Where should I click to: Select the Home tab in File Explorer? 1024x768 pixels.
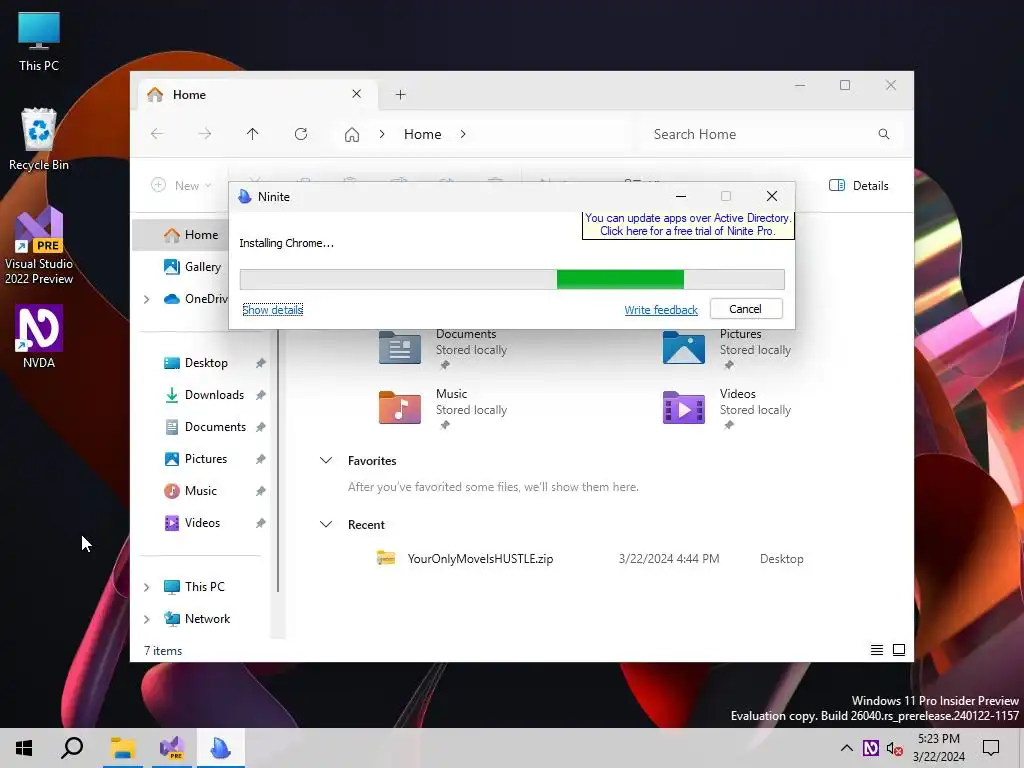pos(255,95)
